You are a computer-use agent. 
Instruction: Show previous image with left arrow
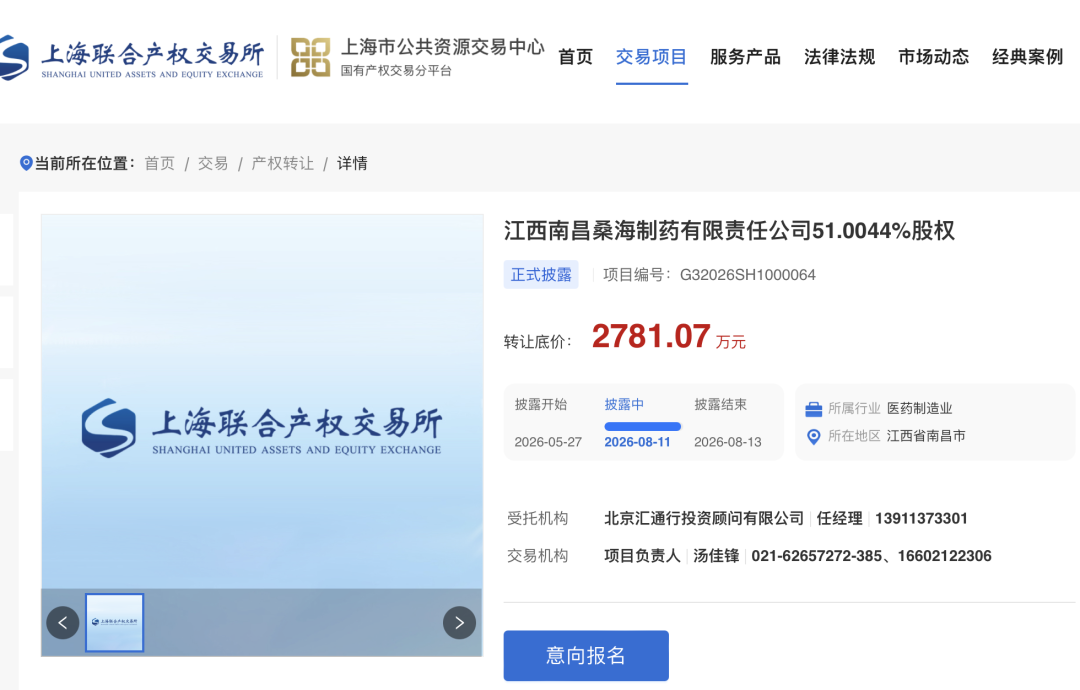[x=63, y=623]
